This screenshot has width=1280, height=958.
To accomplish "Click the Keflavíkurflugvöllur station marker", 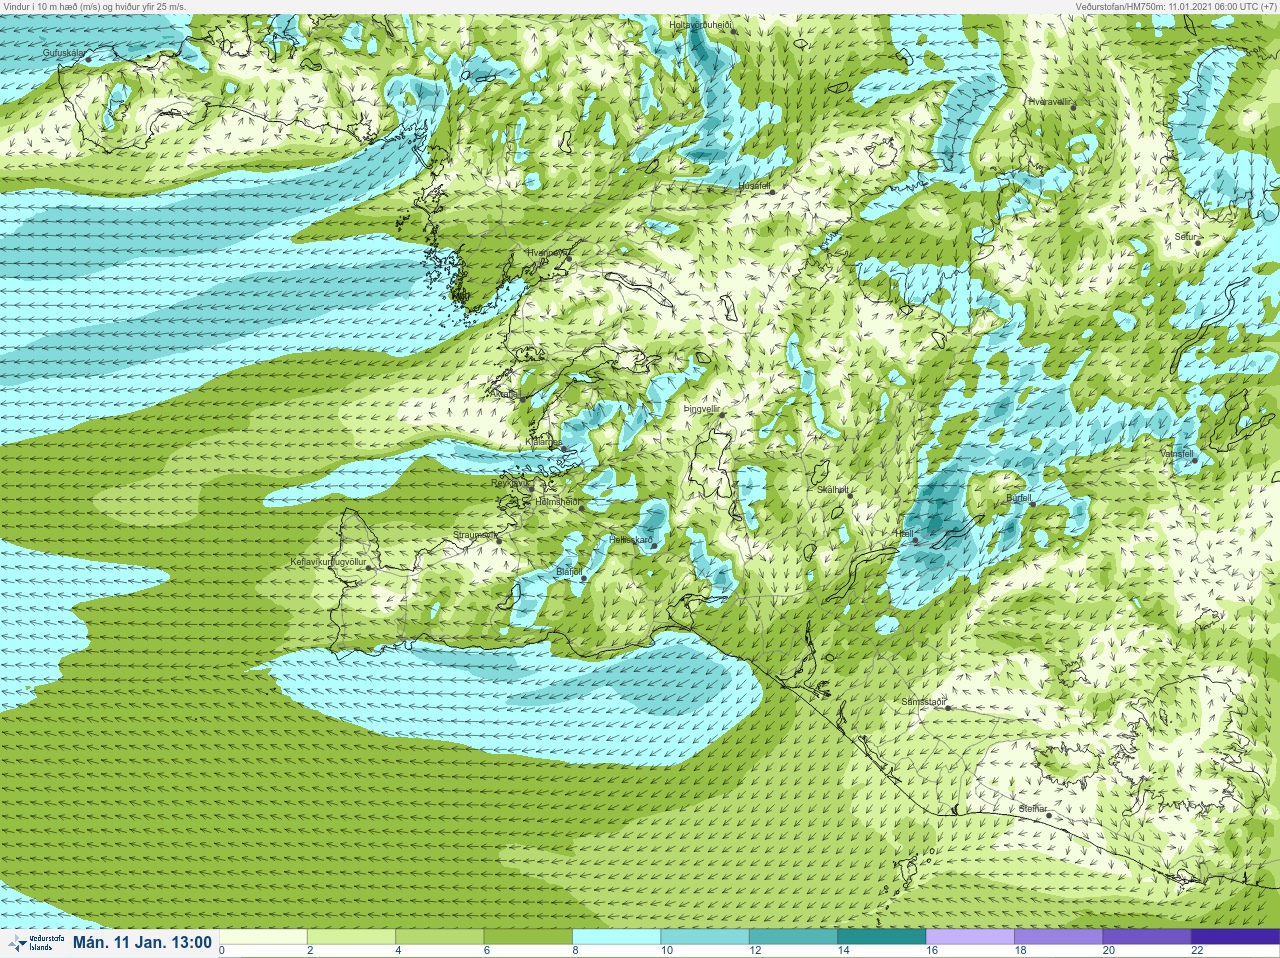I will click(368, 568).
